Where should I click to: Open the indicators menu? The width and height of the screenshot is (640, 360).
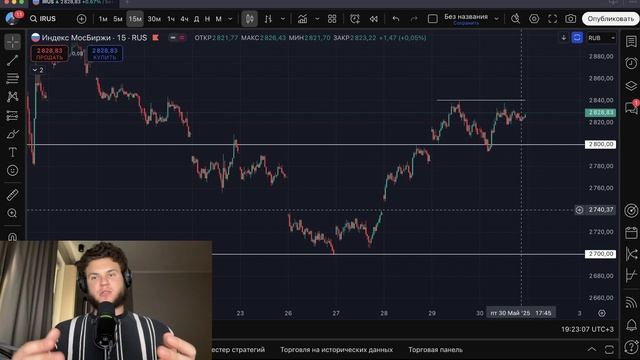point(302,19)
